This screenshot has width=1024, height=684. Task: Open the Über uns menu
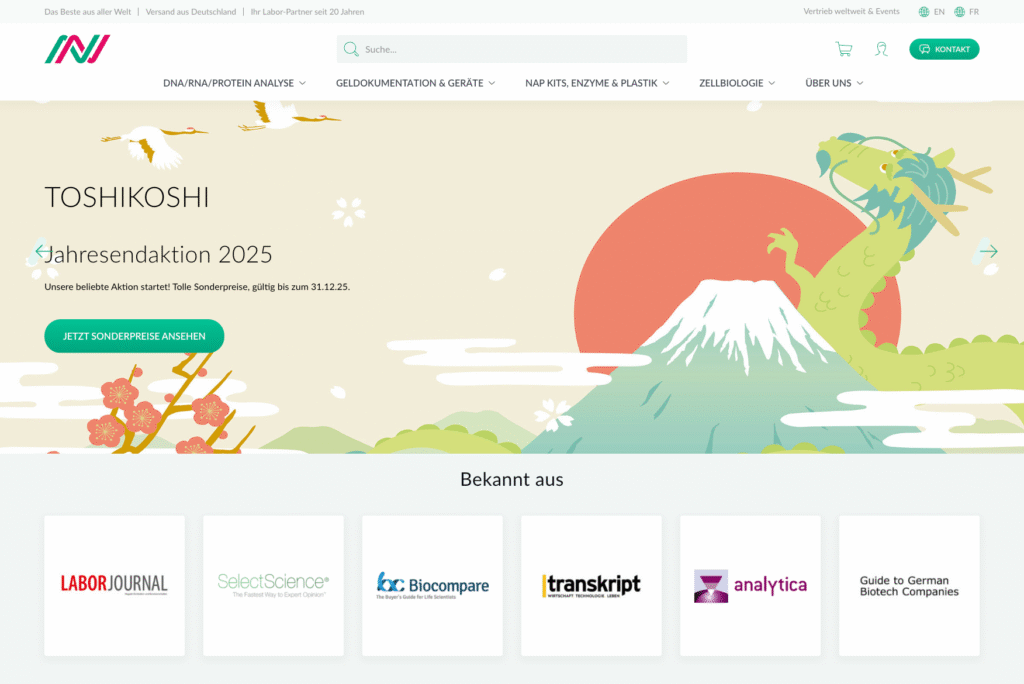pyautogui.click(x=834, y=83)
